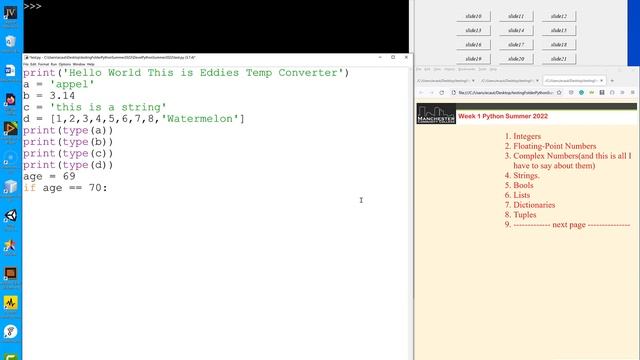Open the orange play-arrow desktop shortcut
The image size is (640, 360).
point(10,129)
